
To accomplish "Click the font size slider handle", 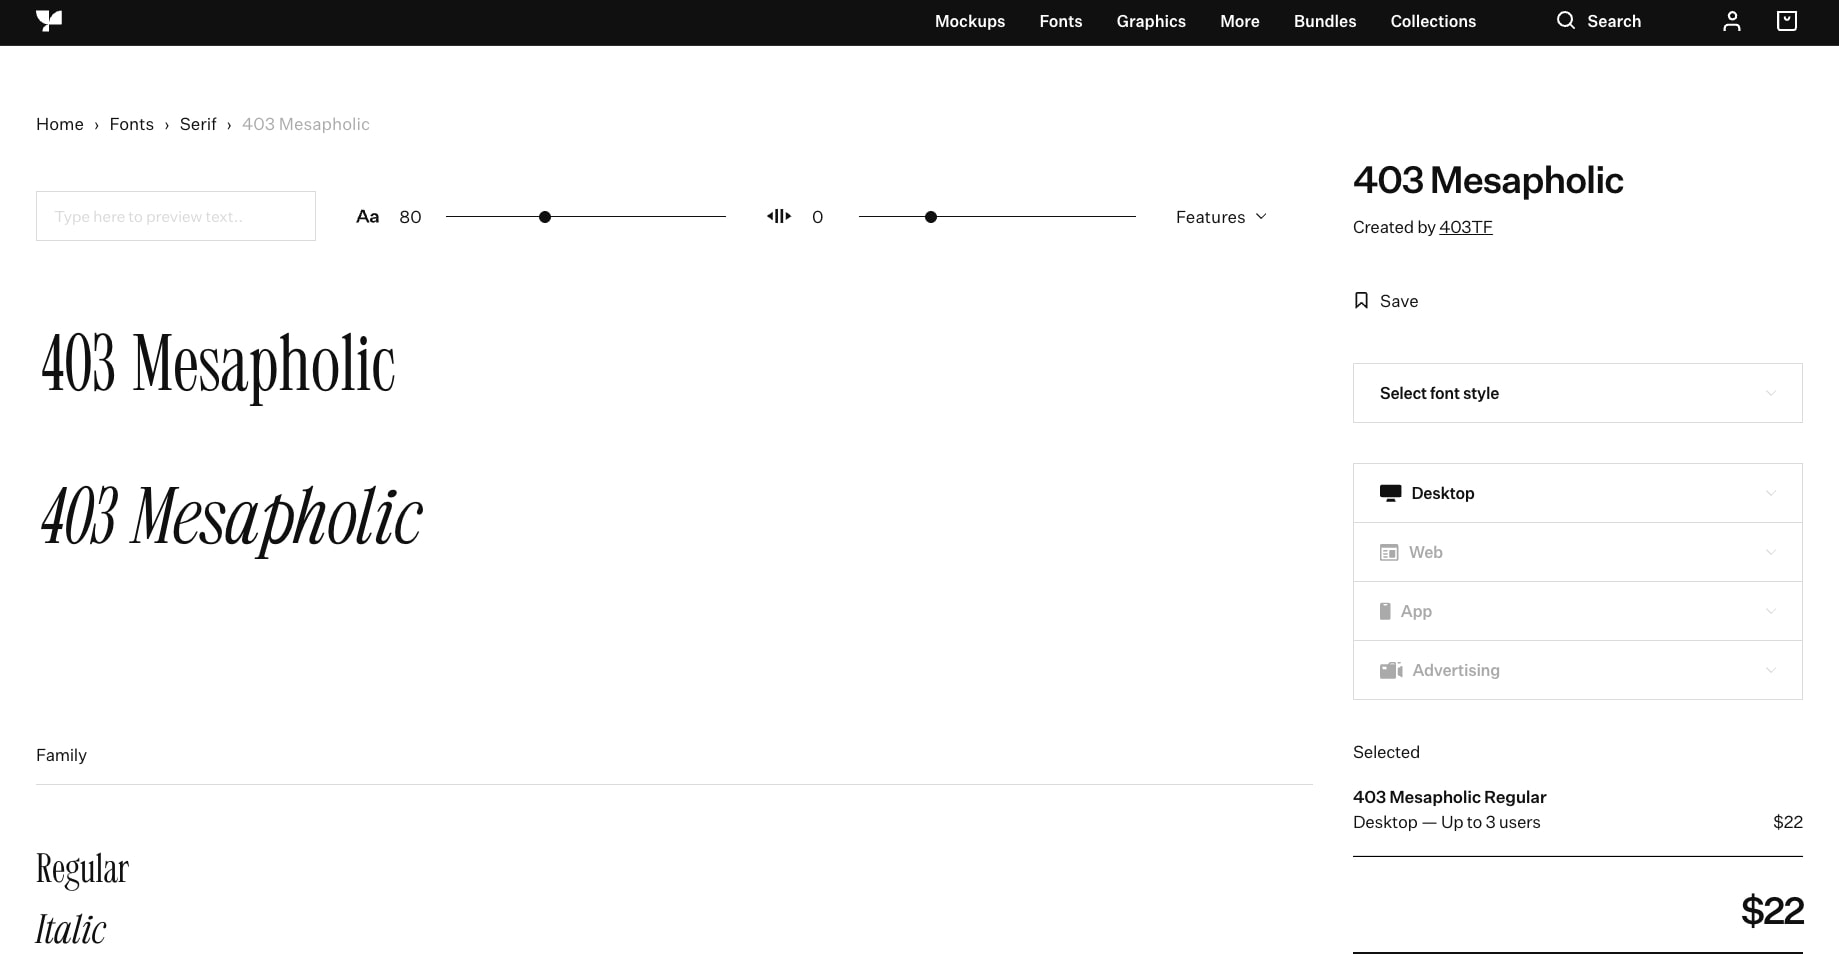I will pos(545,217).
